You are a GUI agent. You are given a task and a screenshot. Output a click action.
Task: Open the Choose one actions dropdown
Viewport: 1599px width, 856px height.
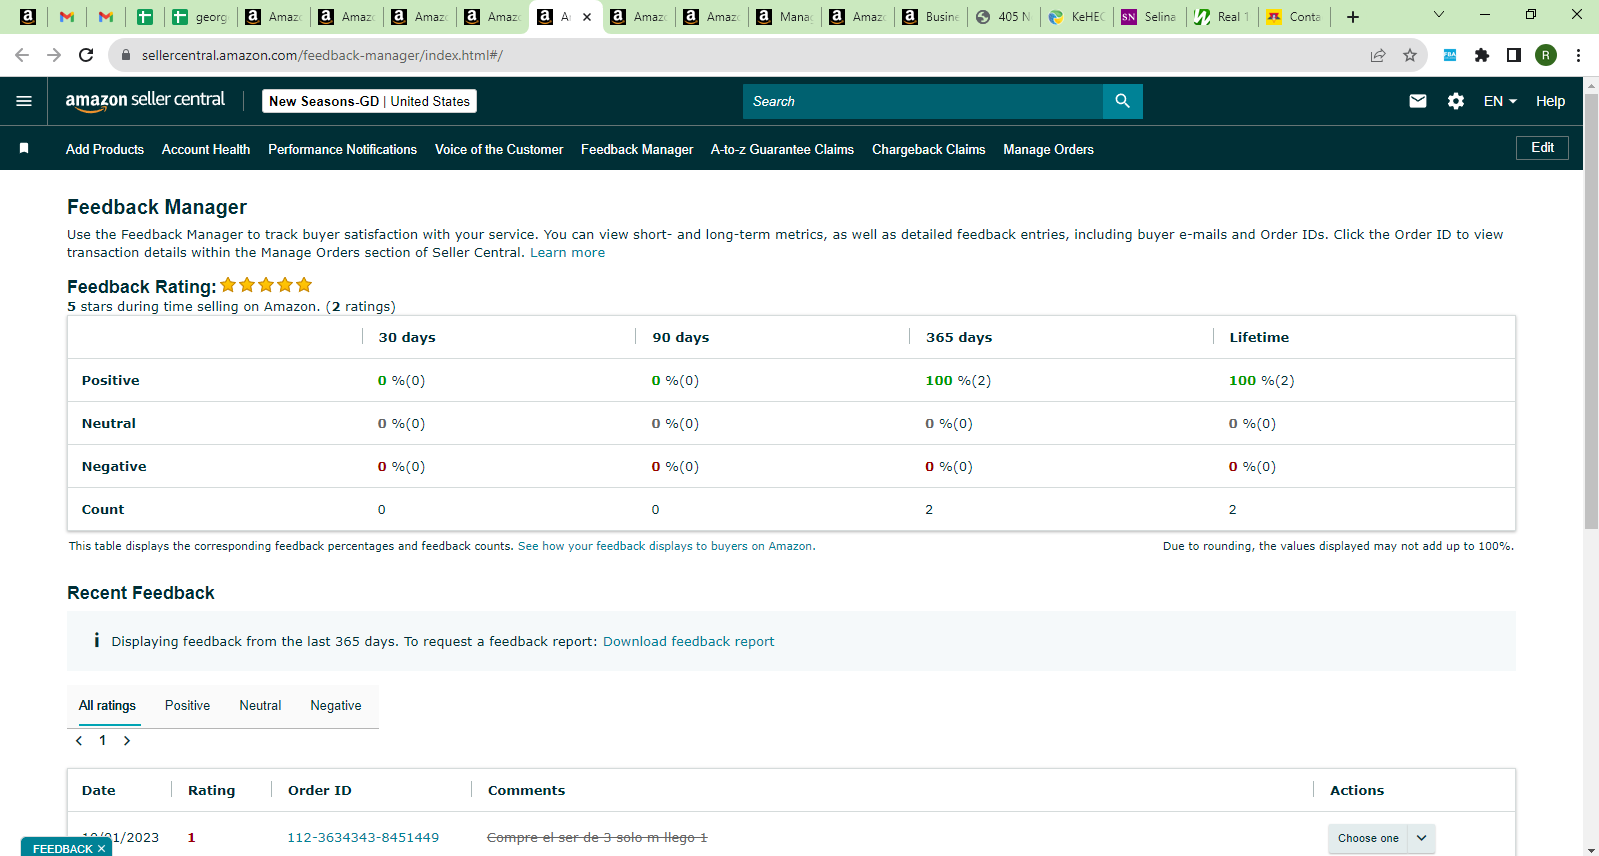point(1382,838)
